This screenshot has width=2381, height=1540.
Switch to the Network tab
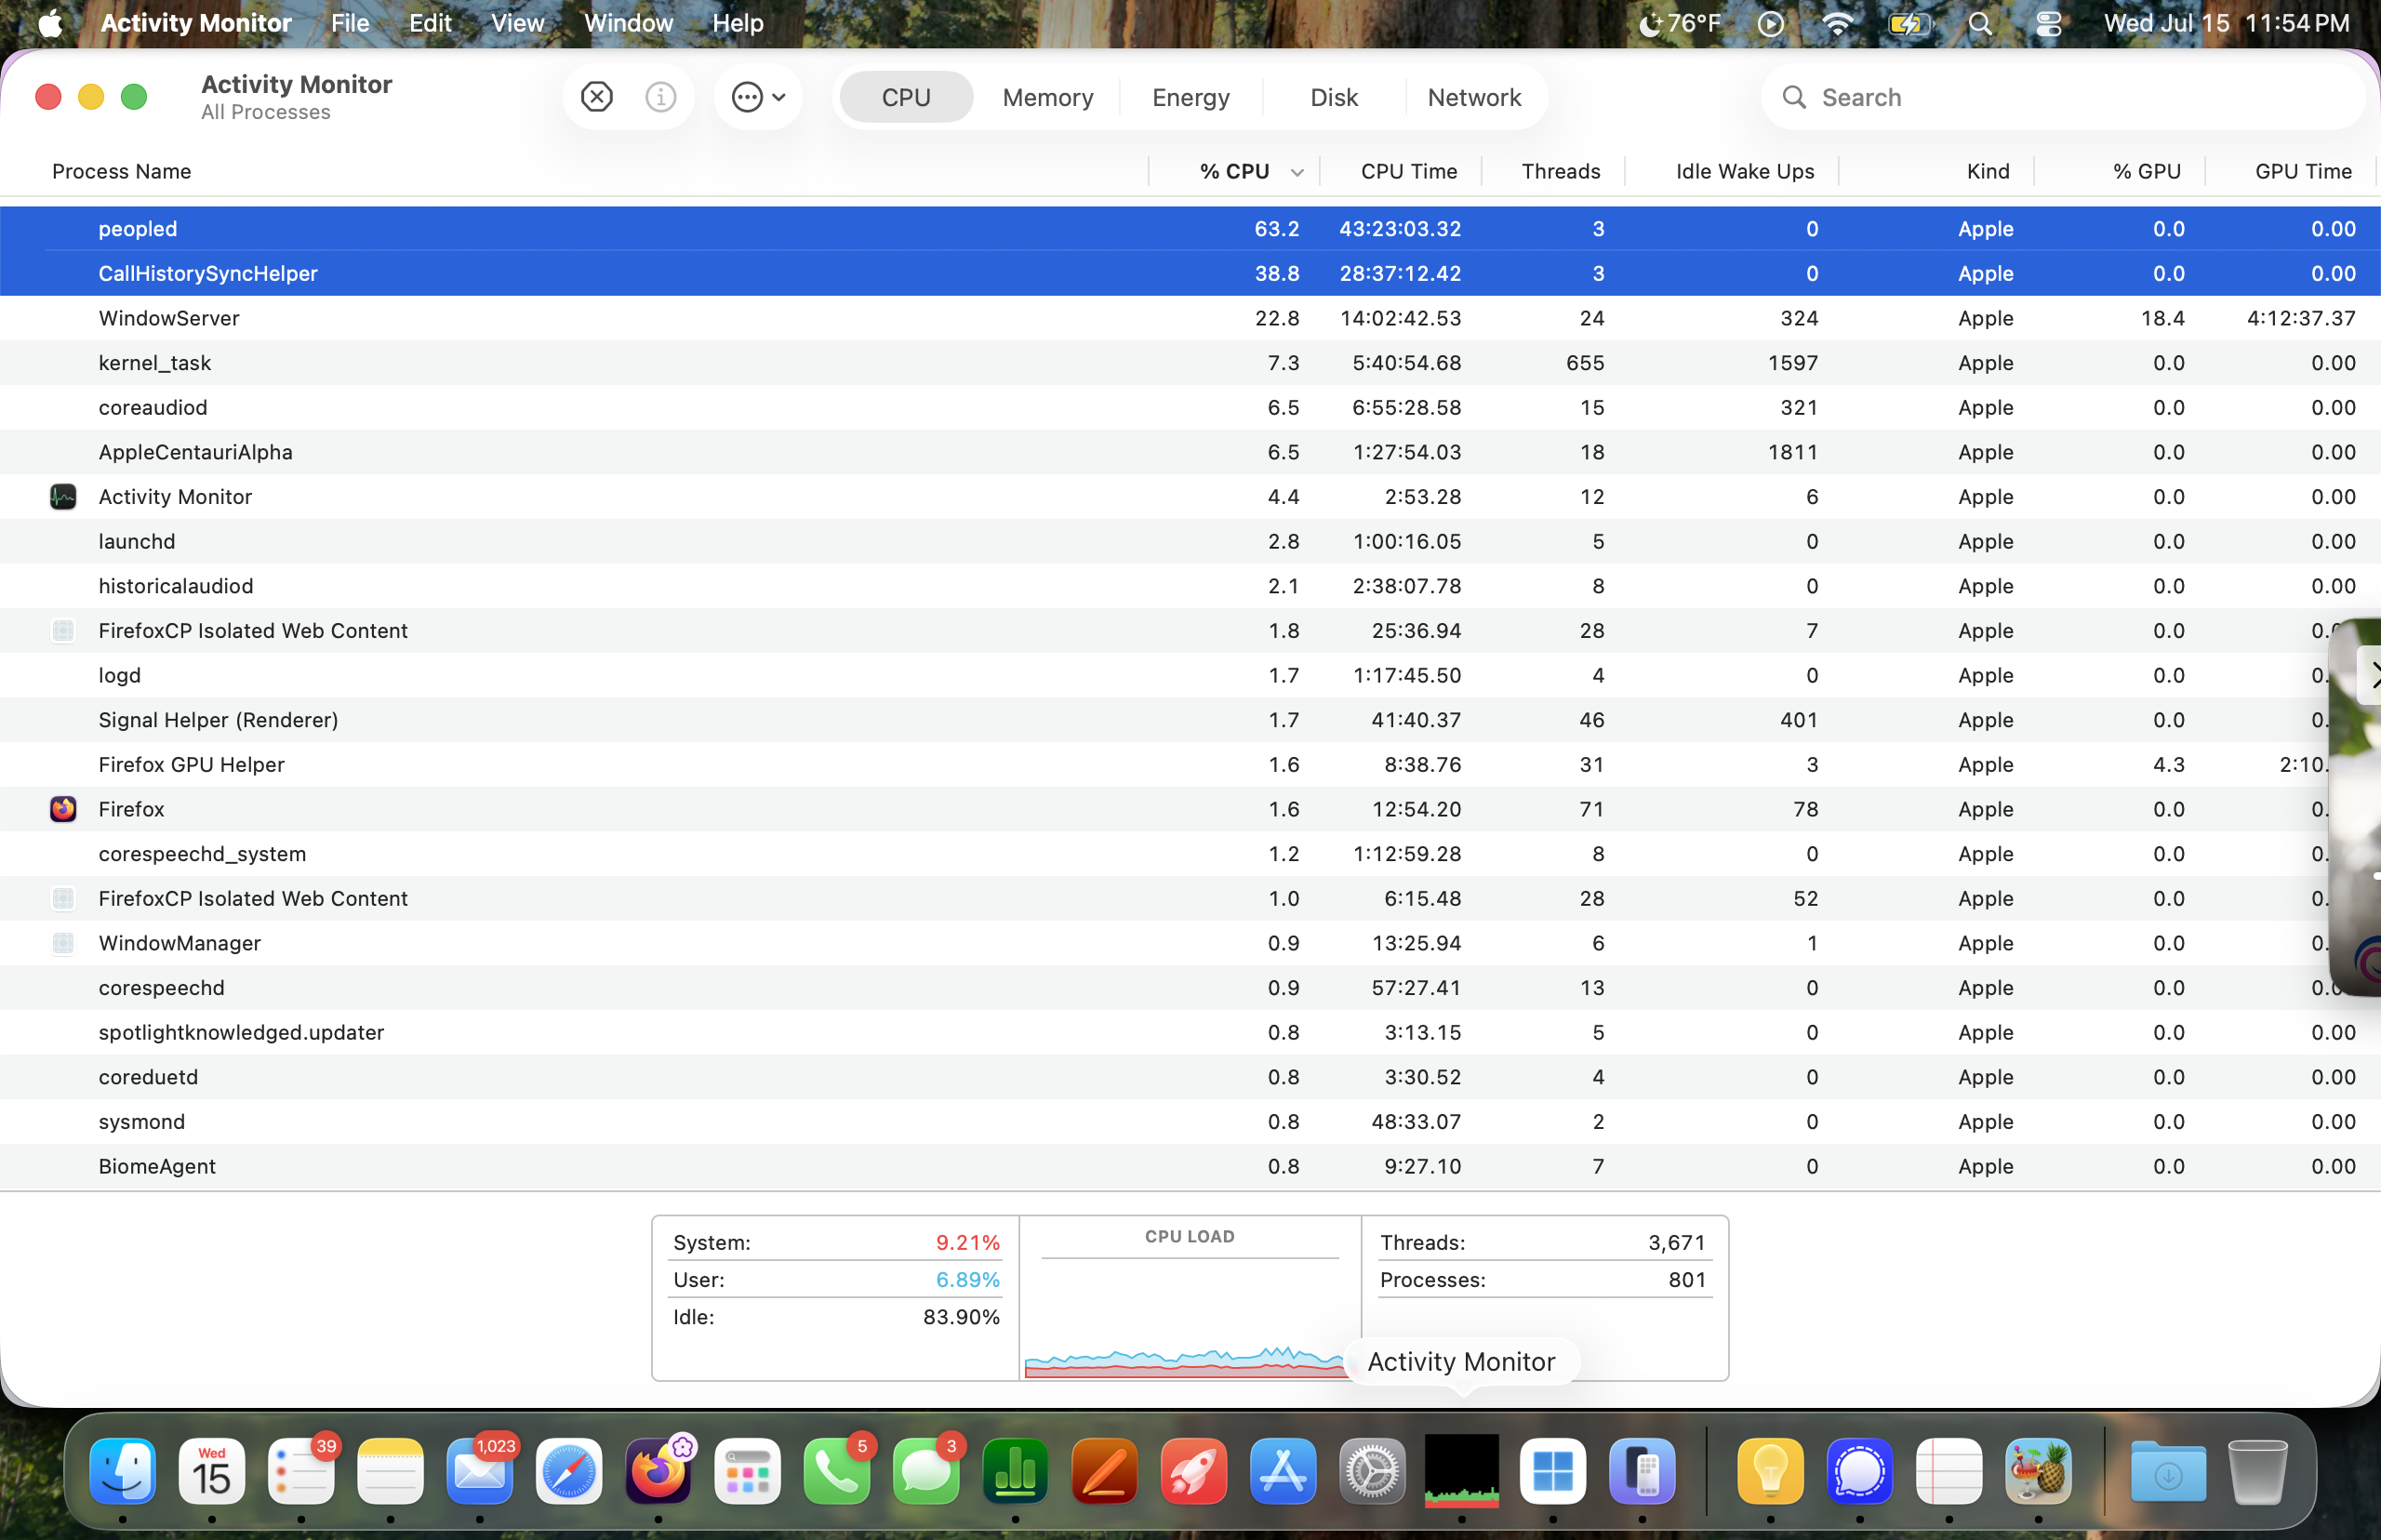point(1474,97)
